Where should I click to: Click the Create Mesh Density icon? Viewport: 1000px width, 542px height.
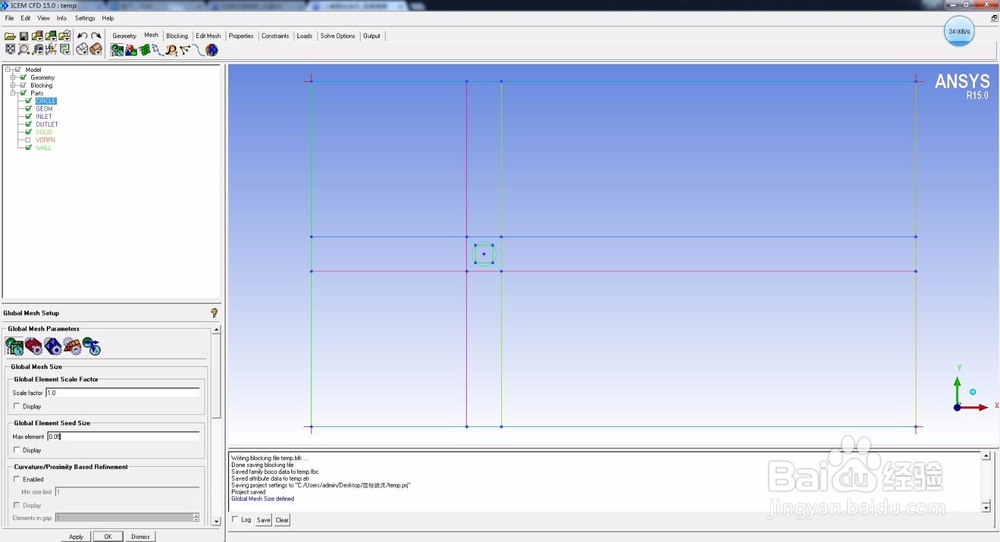point(171,50)
